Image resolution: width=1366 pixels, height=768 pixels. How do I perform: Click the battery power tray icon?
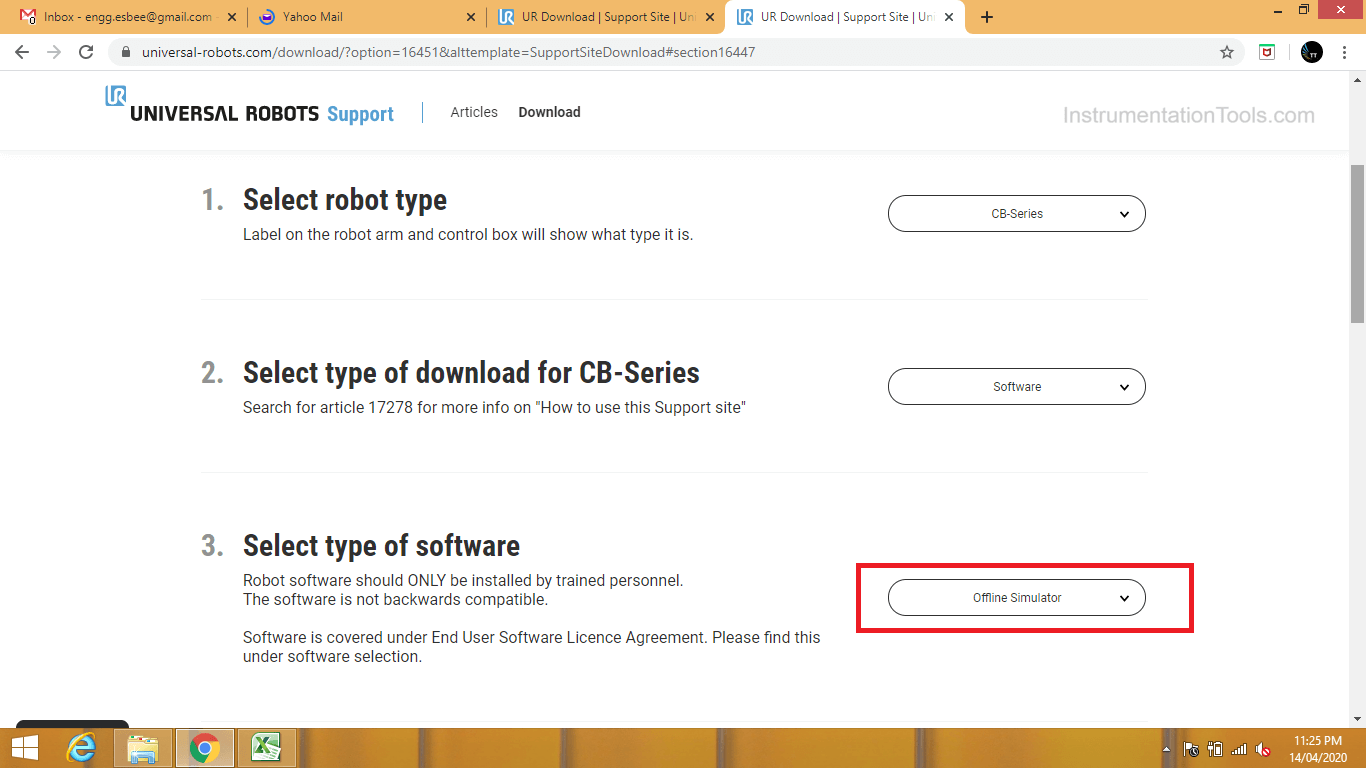coord(1215,748)
